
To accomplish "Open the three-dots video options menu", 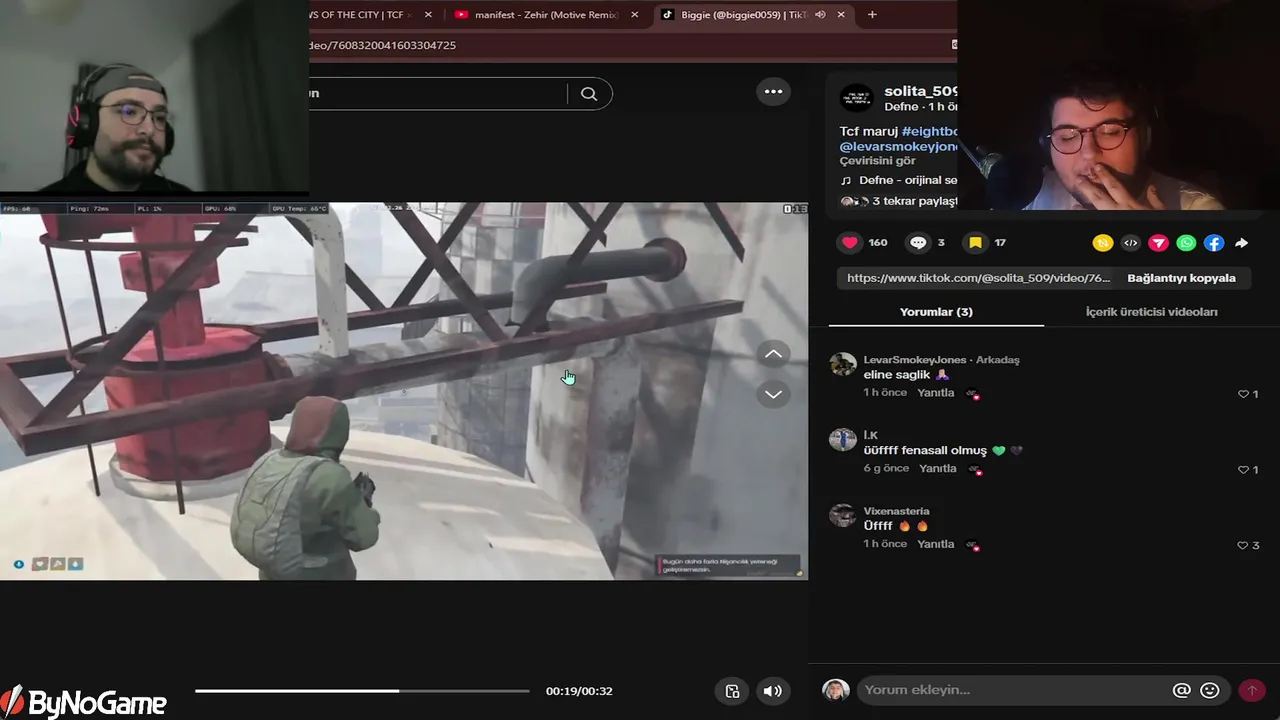I will coord(773,91).
